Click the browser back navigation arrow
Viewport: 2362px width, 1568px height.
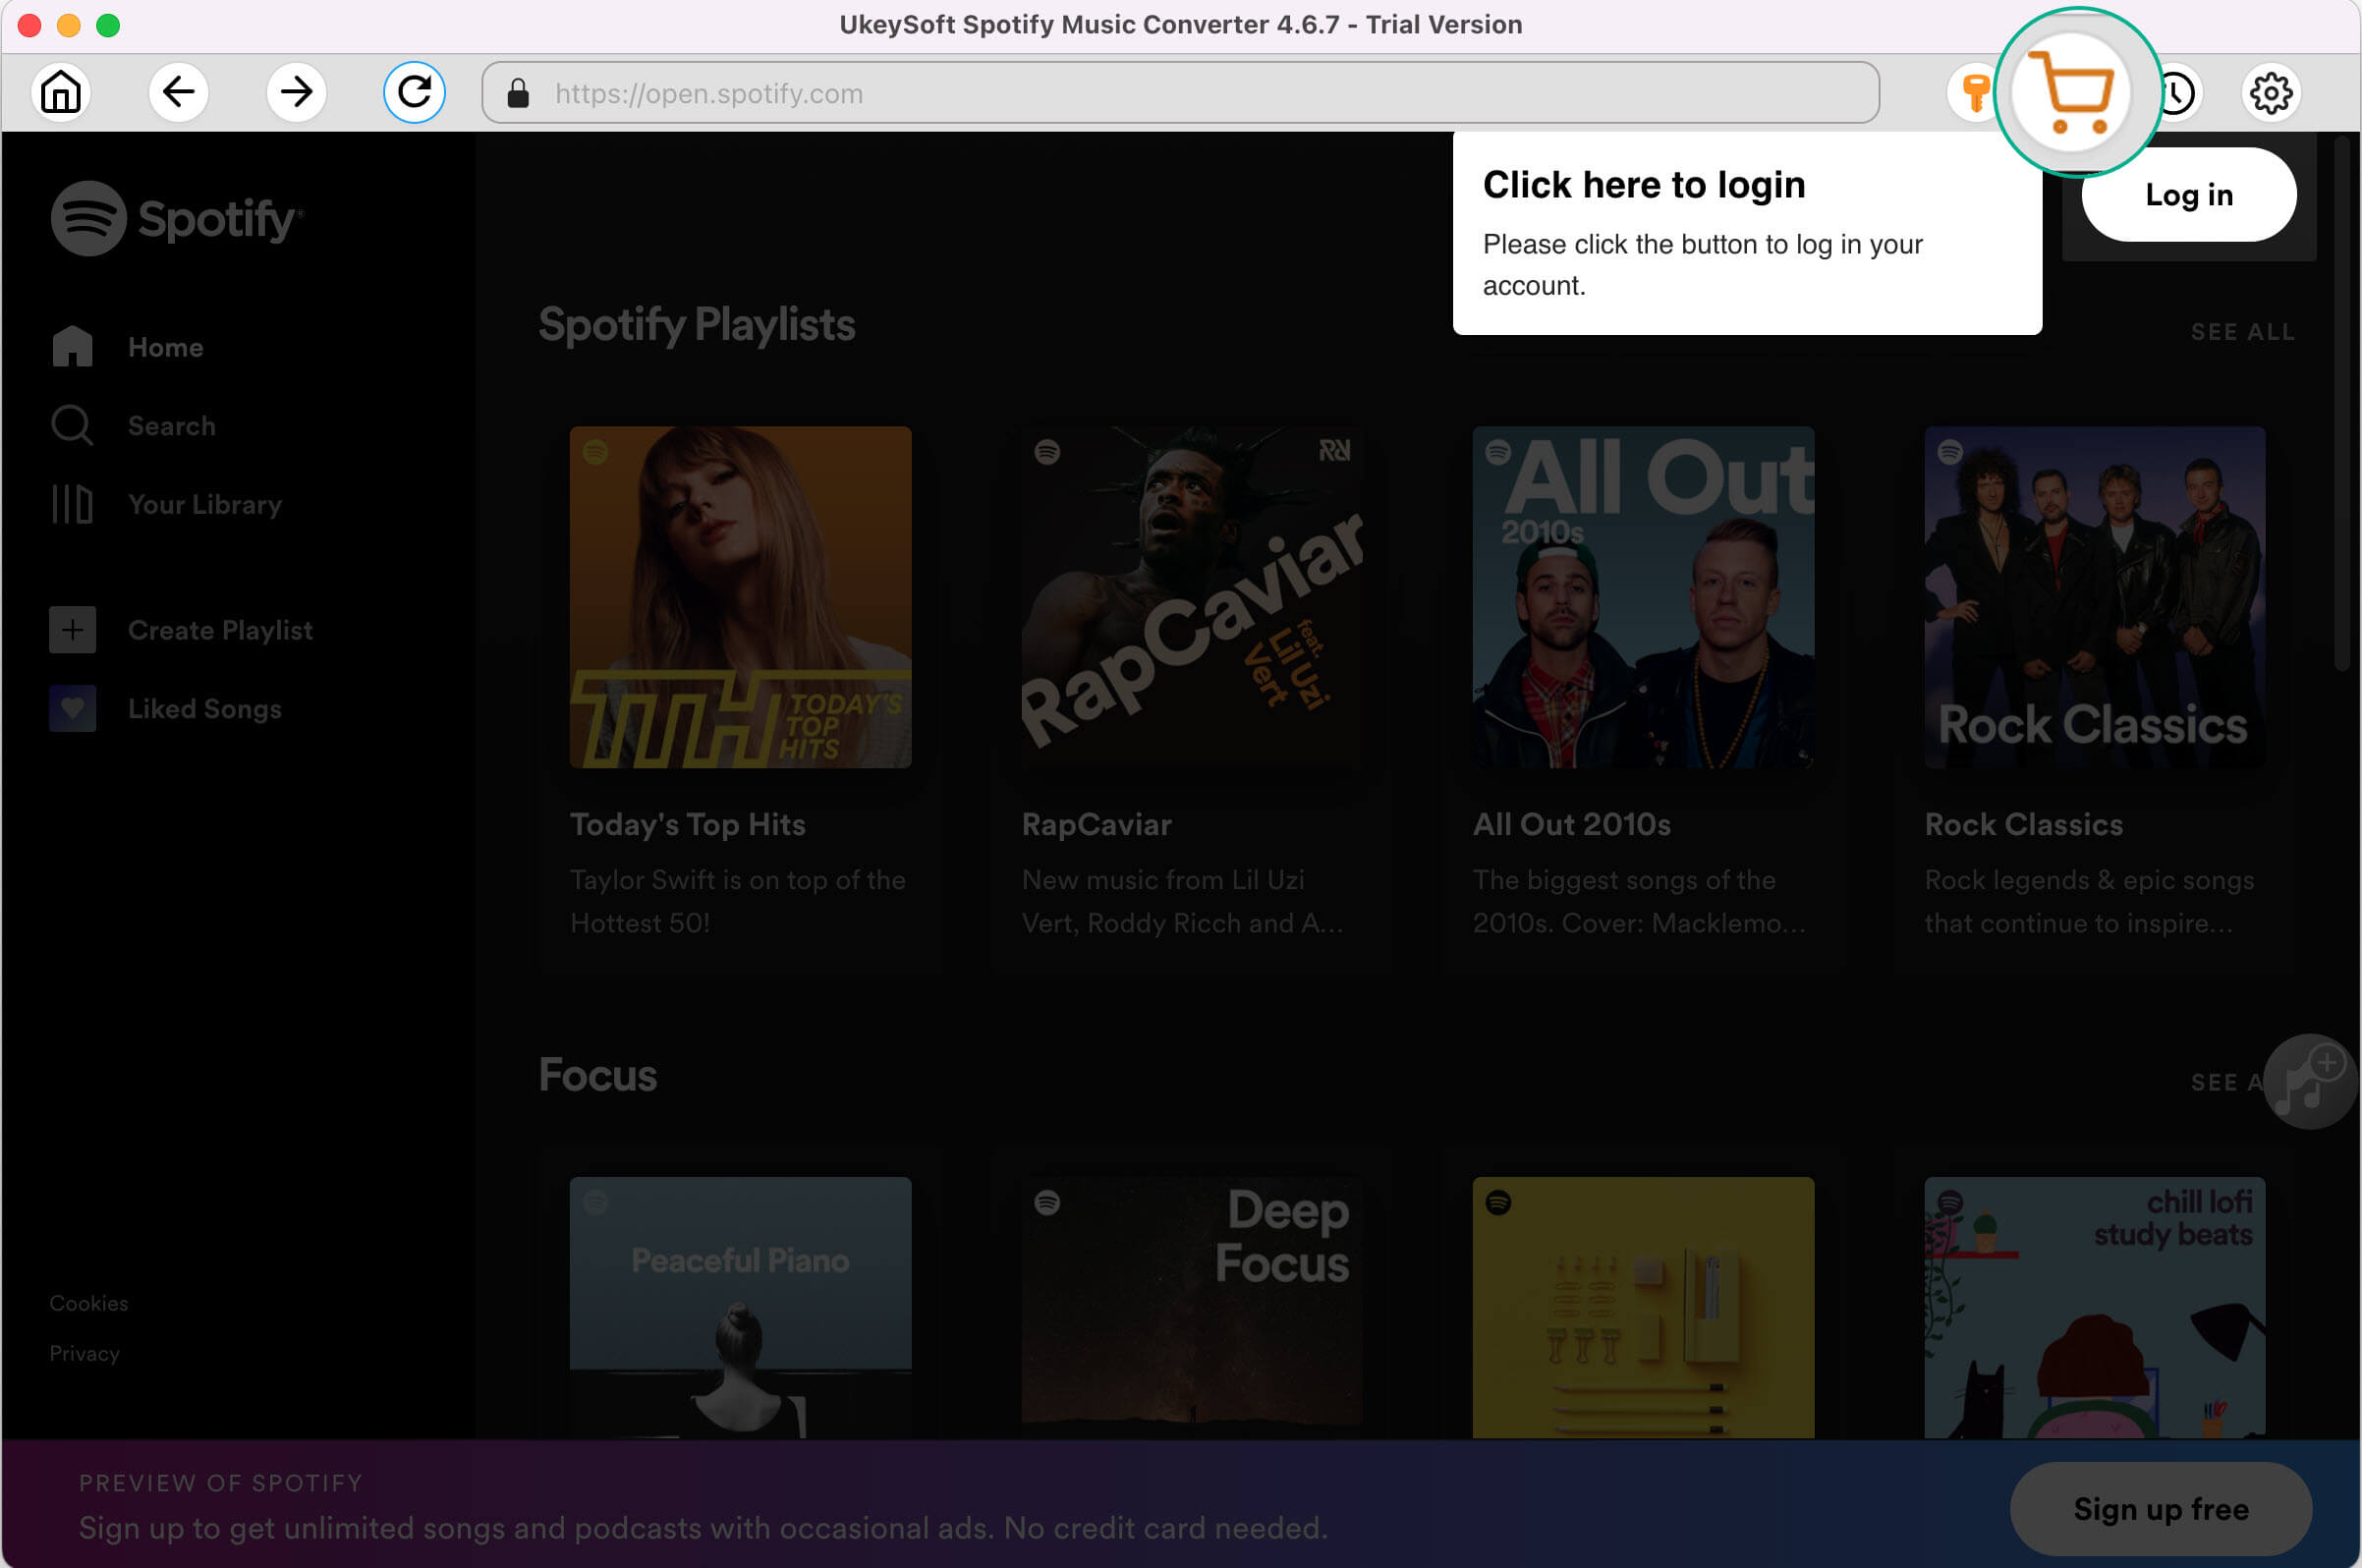click(x=179, y=92)
